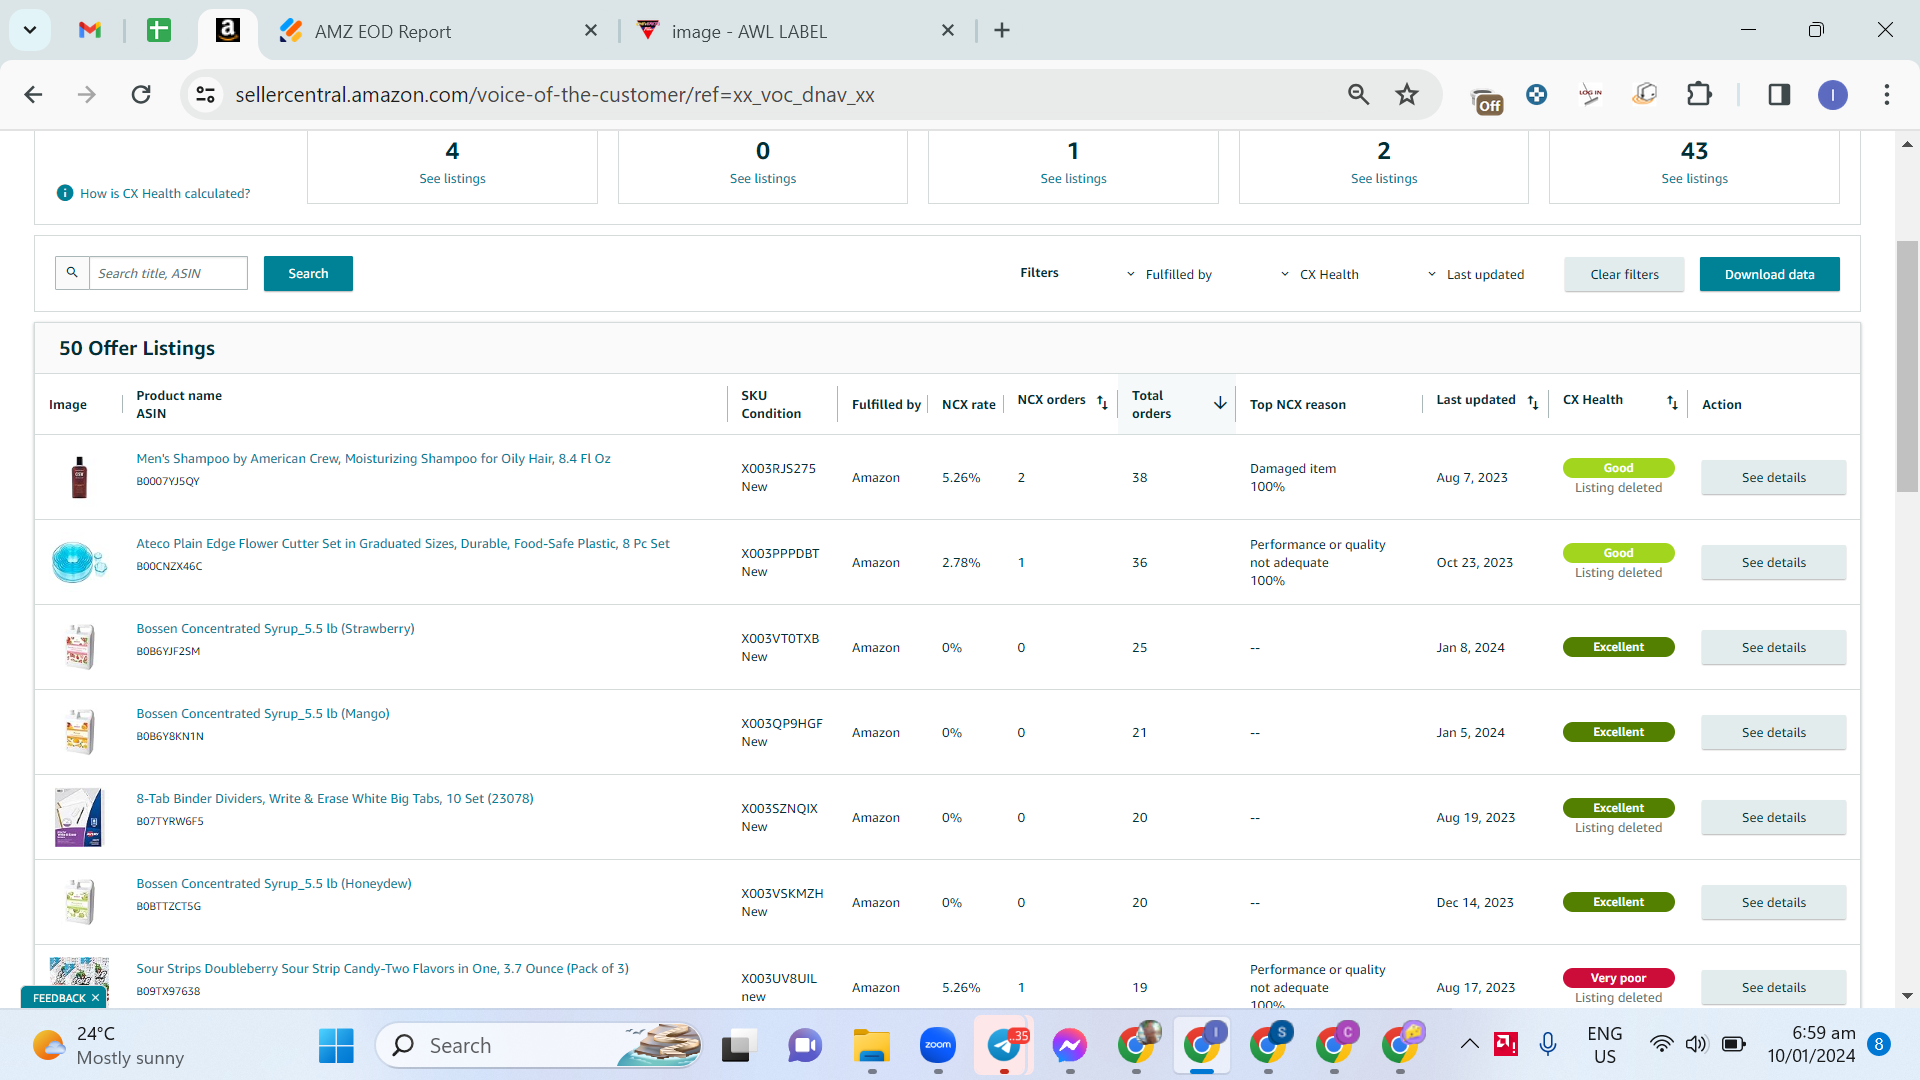Click the browser address bar URL
Viewport: 1920px width, 1080px height.
(555, 95)
